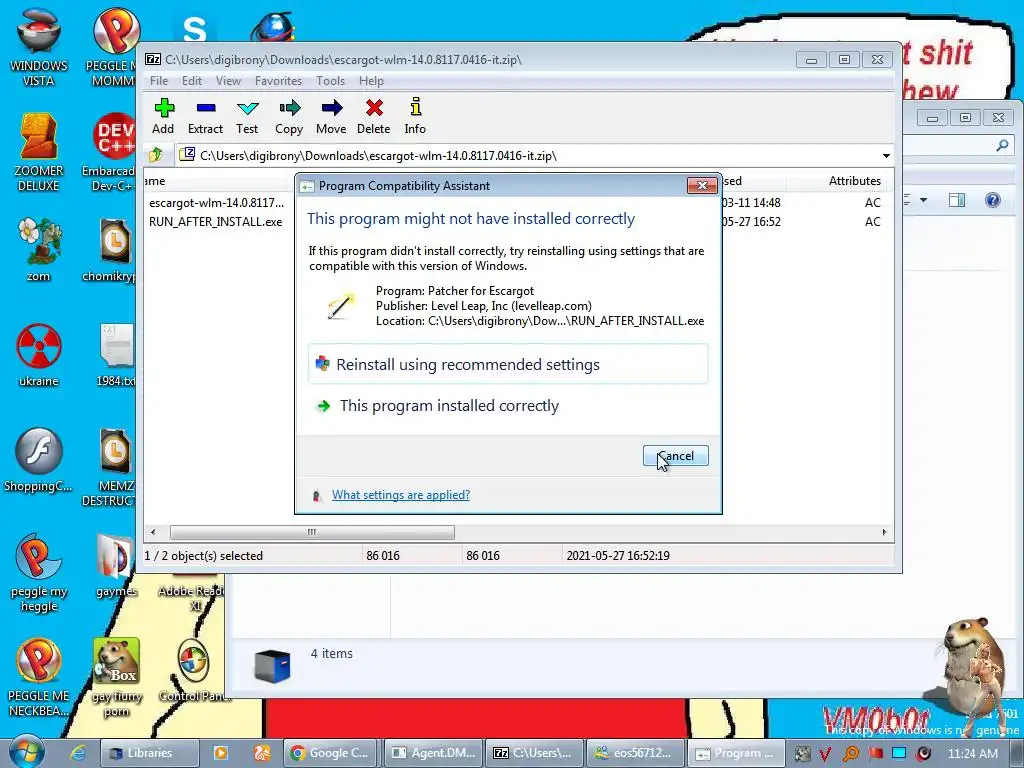
Task: Open the What settings are applied link
Action: point(401,495)
